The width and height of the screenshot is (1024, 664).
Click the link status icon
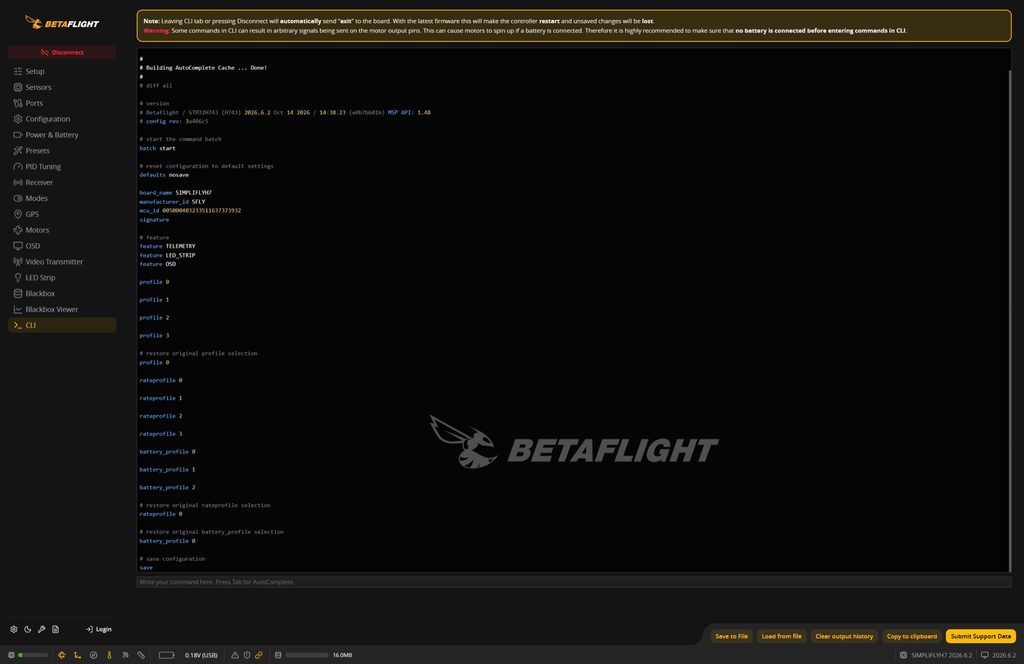[x=259, y=655]
